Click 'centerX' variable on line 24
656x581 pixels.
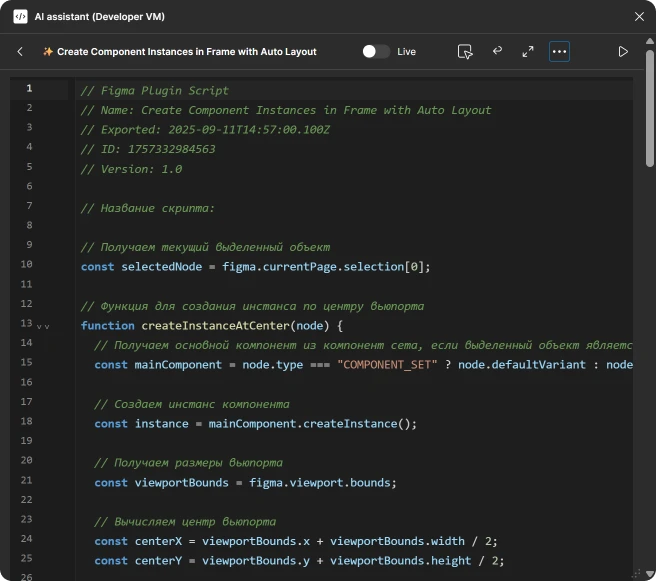pyautogui.click(x=158, y=541)
